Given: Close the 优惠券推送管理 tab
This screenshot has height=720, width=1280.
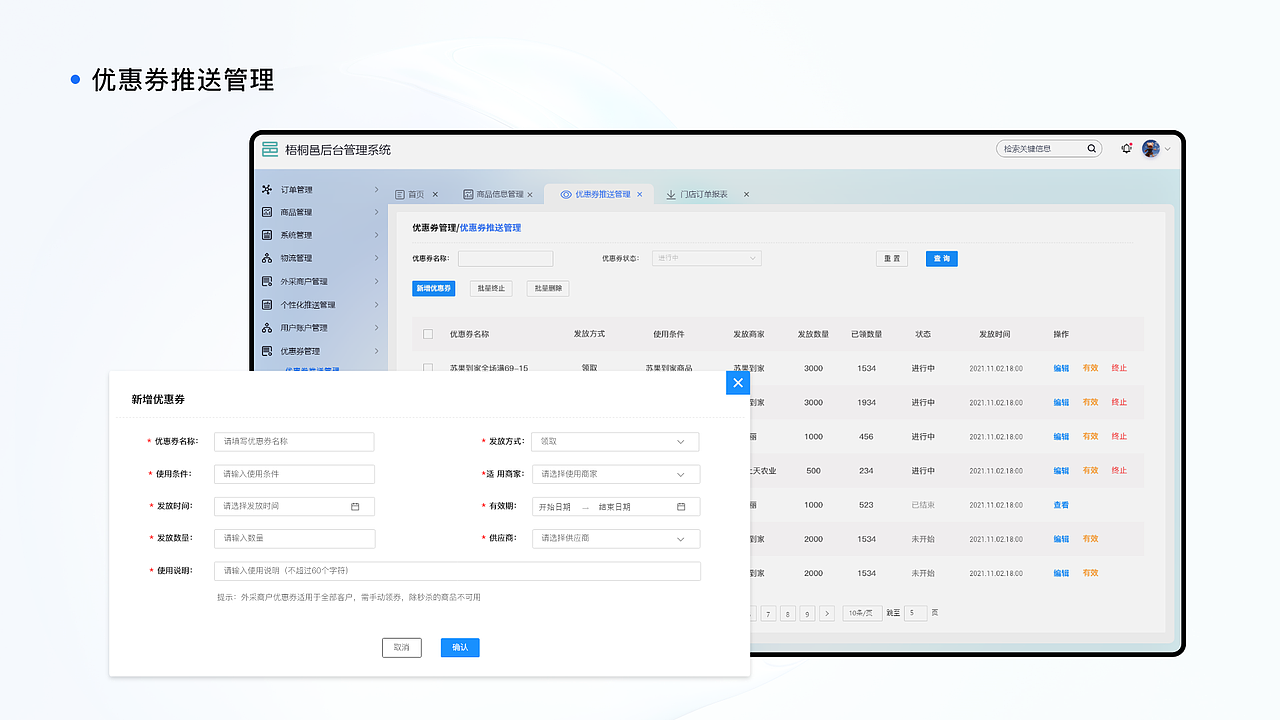Looking at the screenshot, I should (641, 194).
